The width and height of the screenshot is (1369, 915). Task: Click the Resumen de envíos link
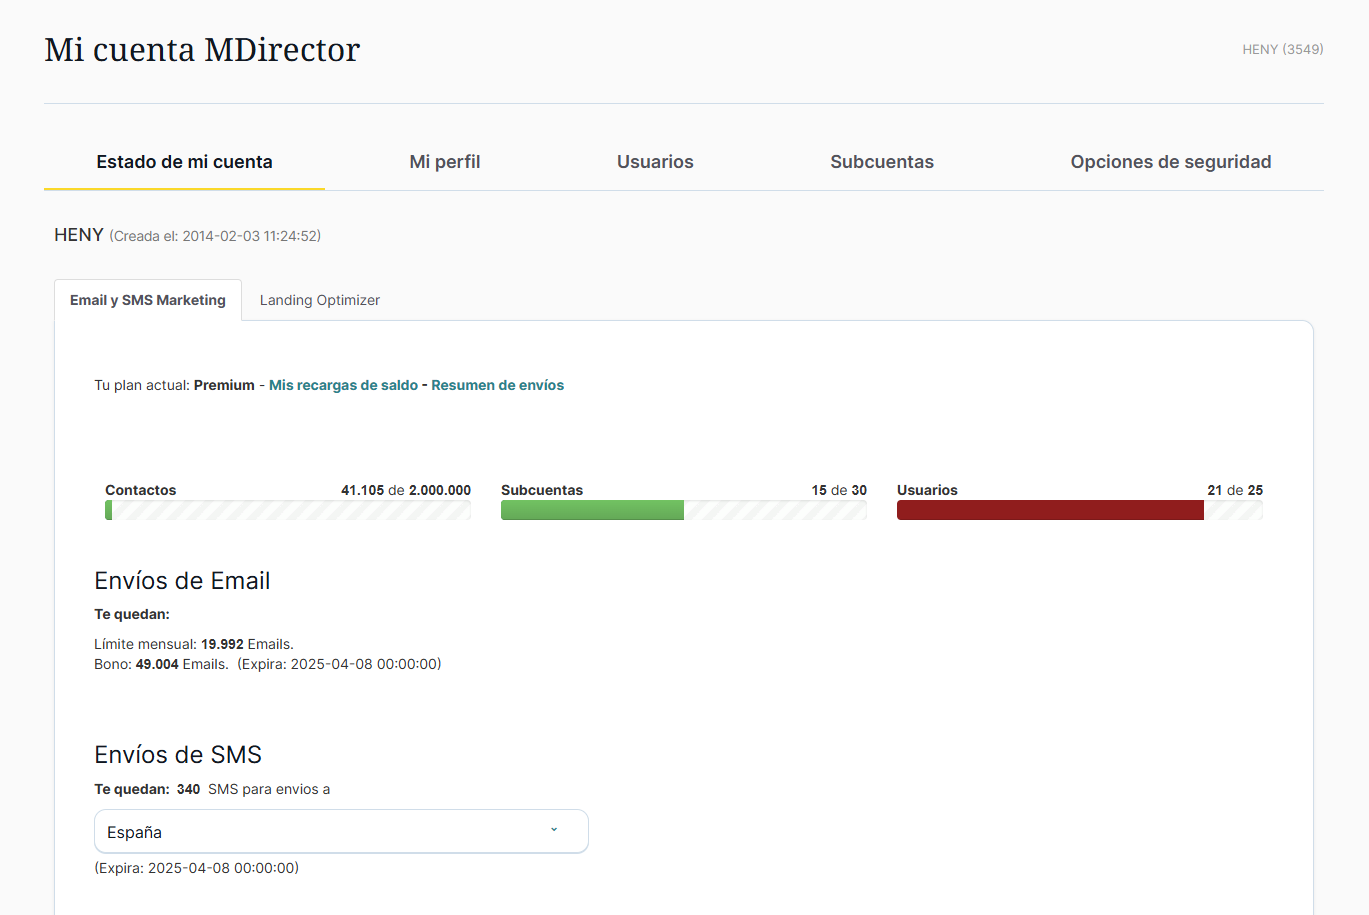point(497,385)
